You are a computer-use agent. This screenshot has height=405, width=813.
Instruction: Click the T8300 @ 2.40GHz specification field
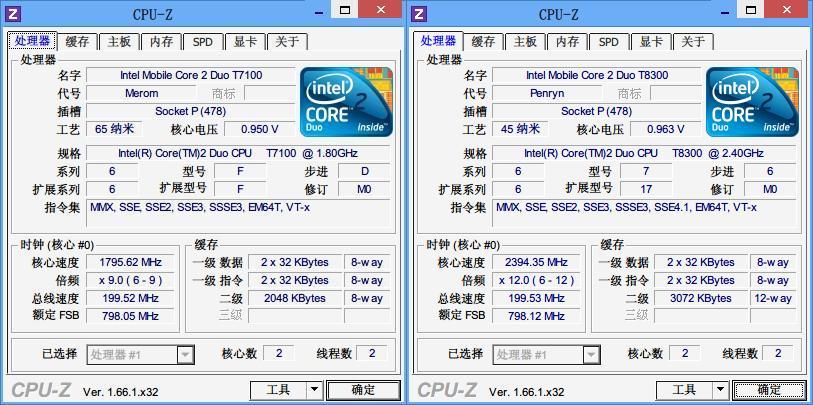click(x=644, y=153)
